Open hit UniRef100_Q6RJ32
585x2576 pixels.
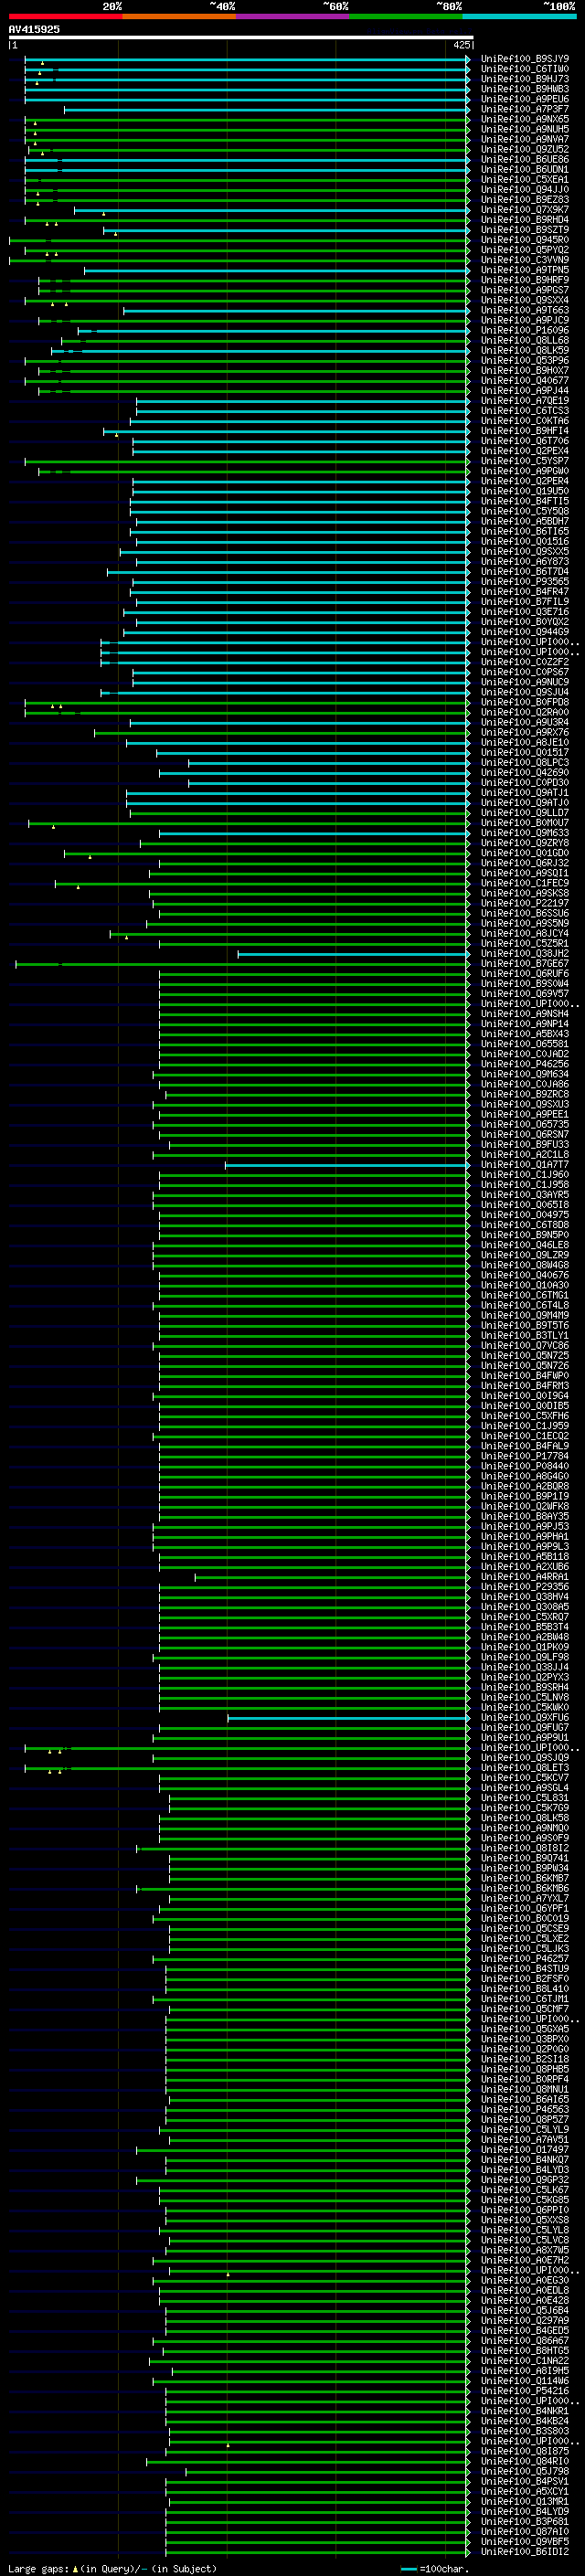click(x=525, y=863)
